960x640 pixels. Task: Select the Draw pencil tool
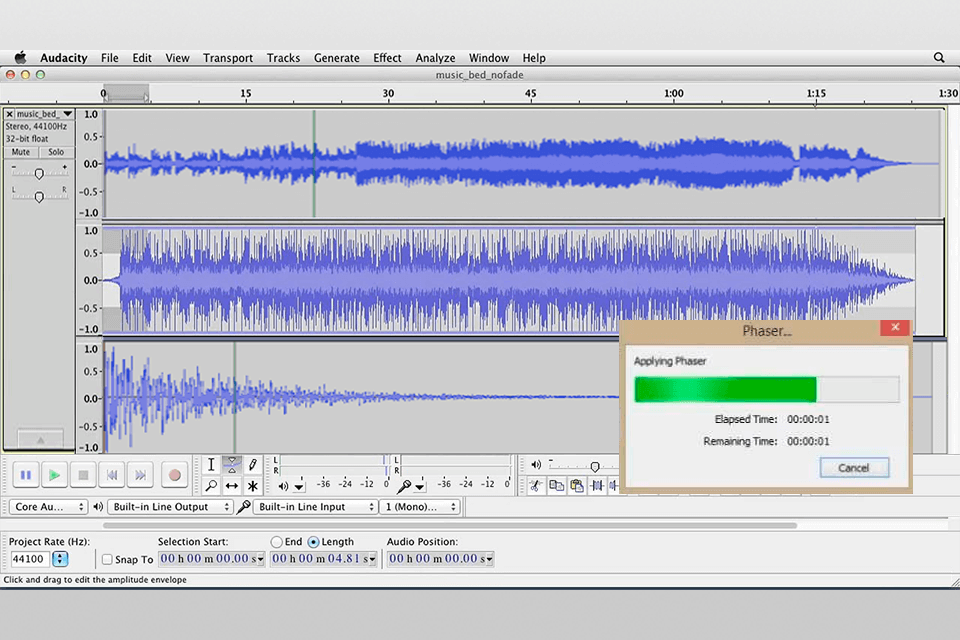253,465
